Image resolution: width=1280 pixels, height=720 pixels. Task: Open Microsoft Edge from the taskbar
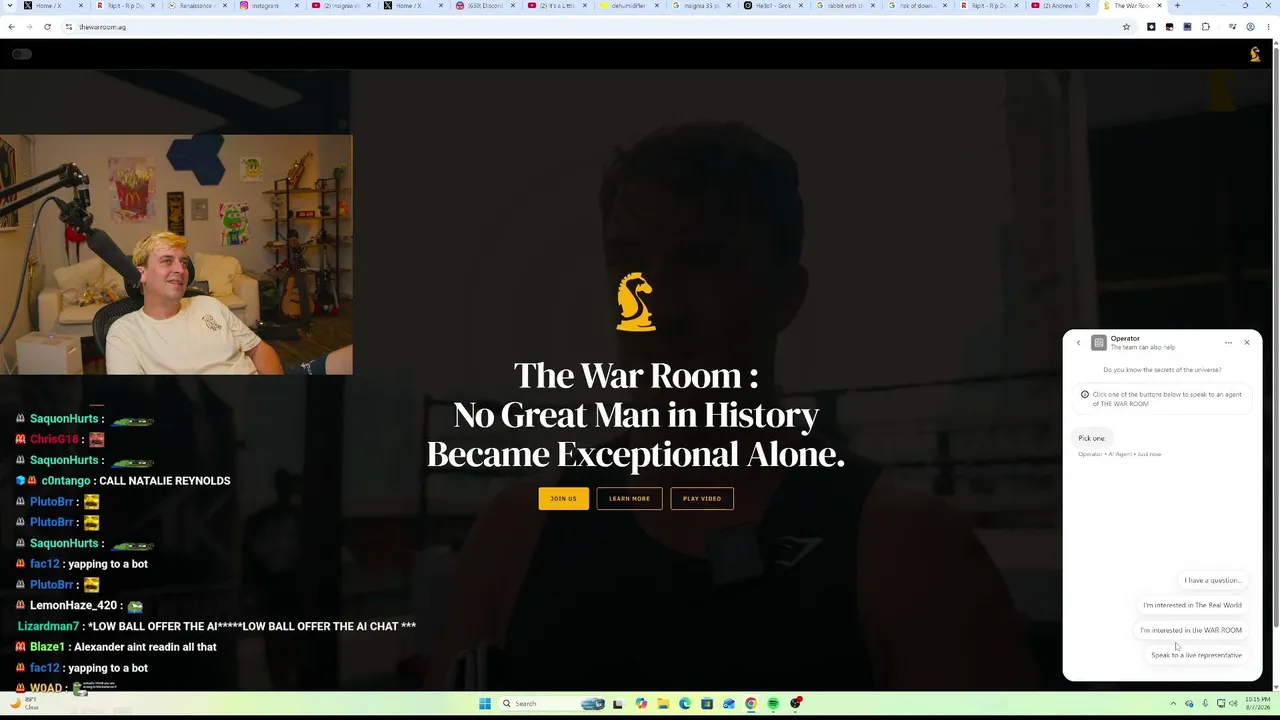(x=685, y=704)
